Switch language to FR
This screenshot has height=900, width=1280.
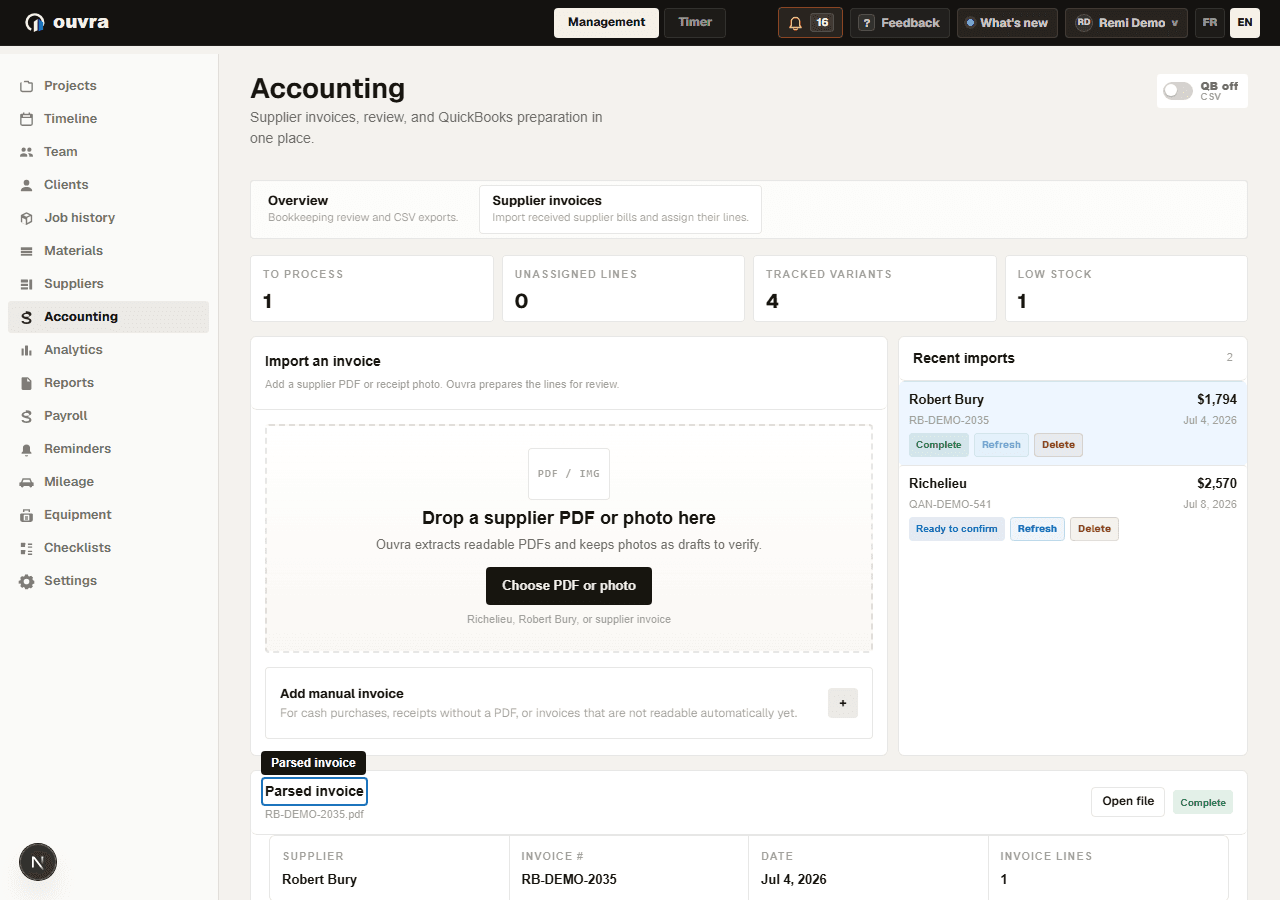point(1210,23)
